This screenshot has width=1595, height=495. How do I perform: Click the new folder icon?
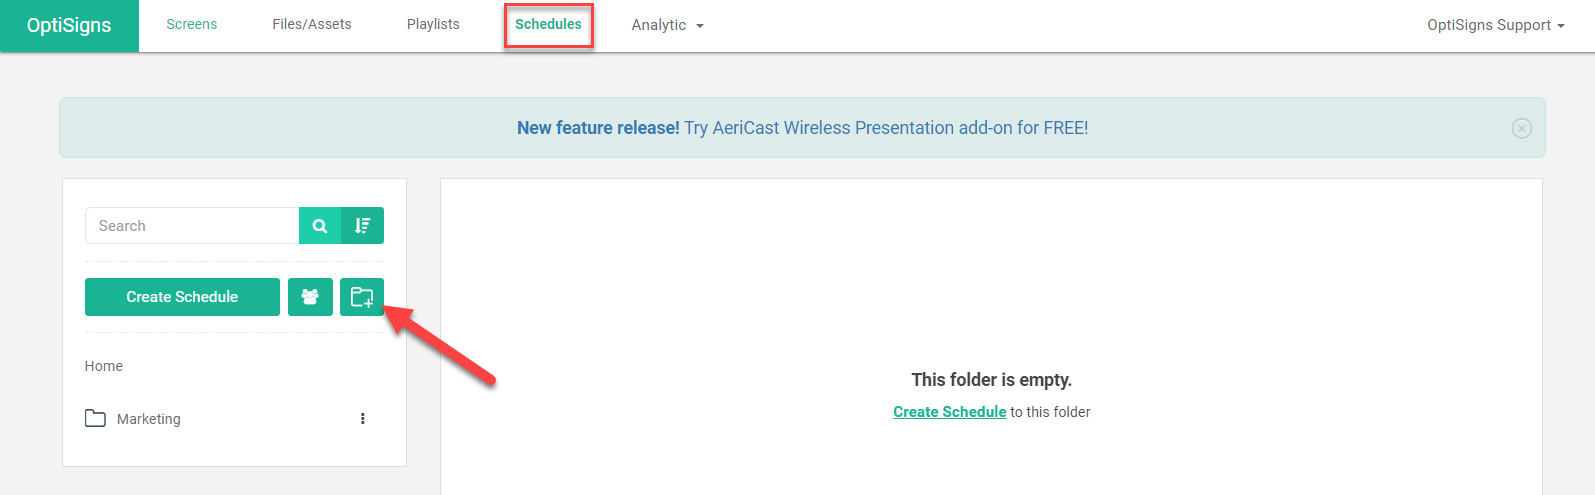click(x=362, y=297)
